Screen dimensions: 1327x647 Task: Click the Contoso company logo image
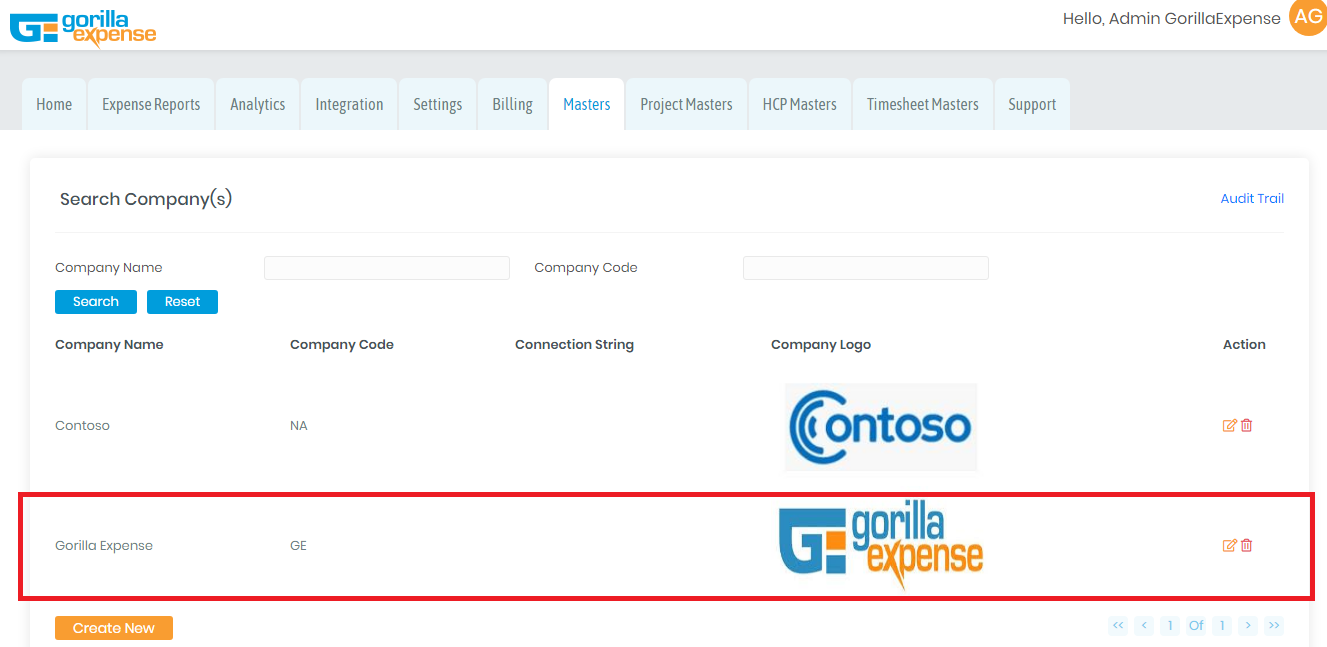point(881,427)
